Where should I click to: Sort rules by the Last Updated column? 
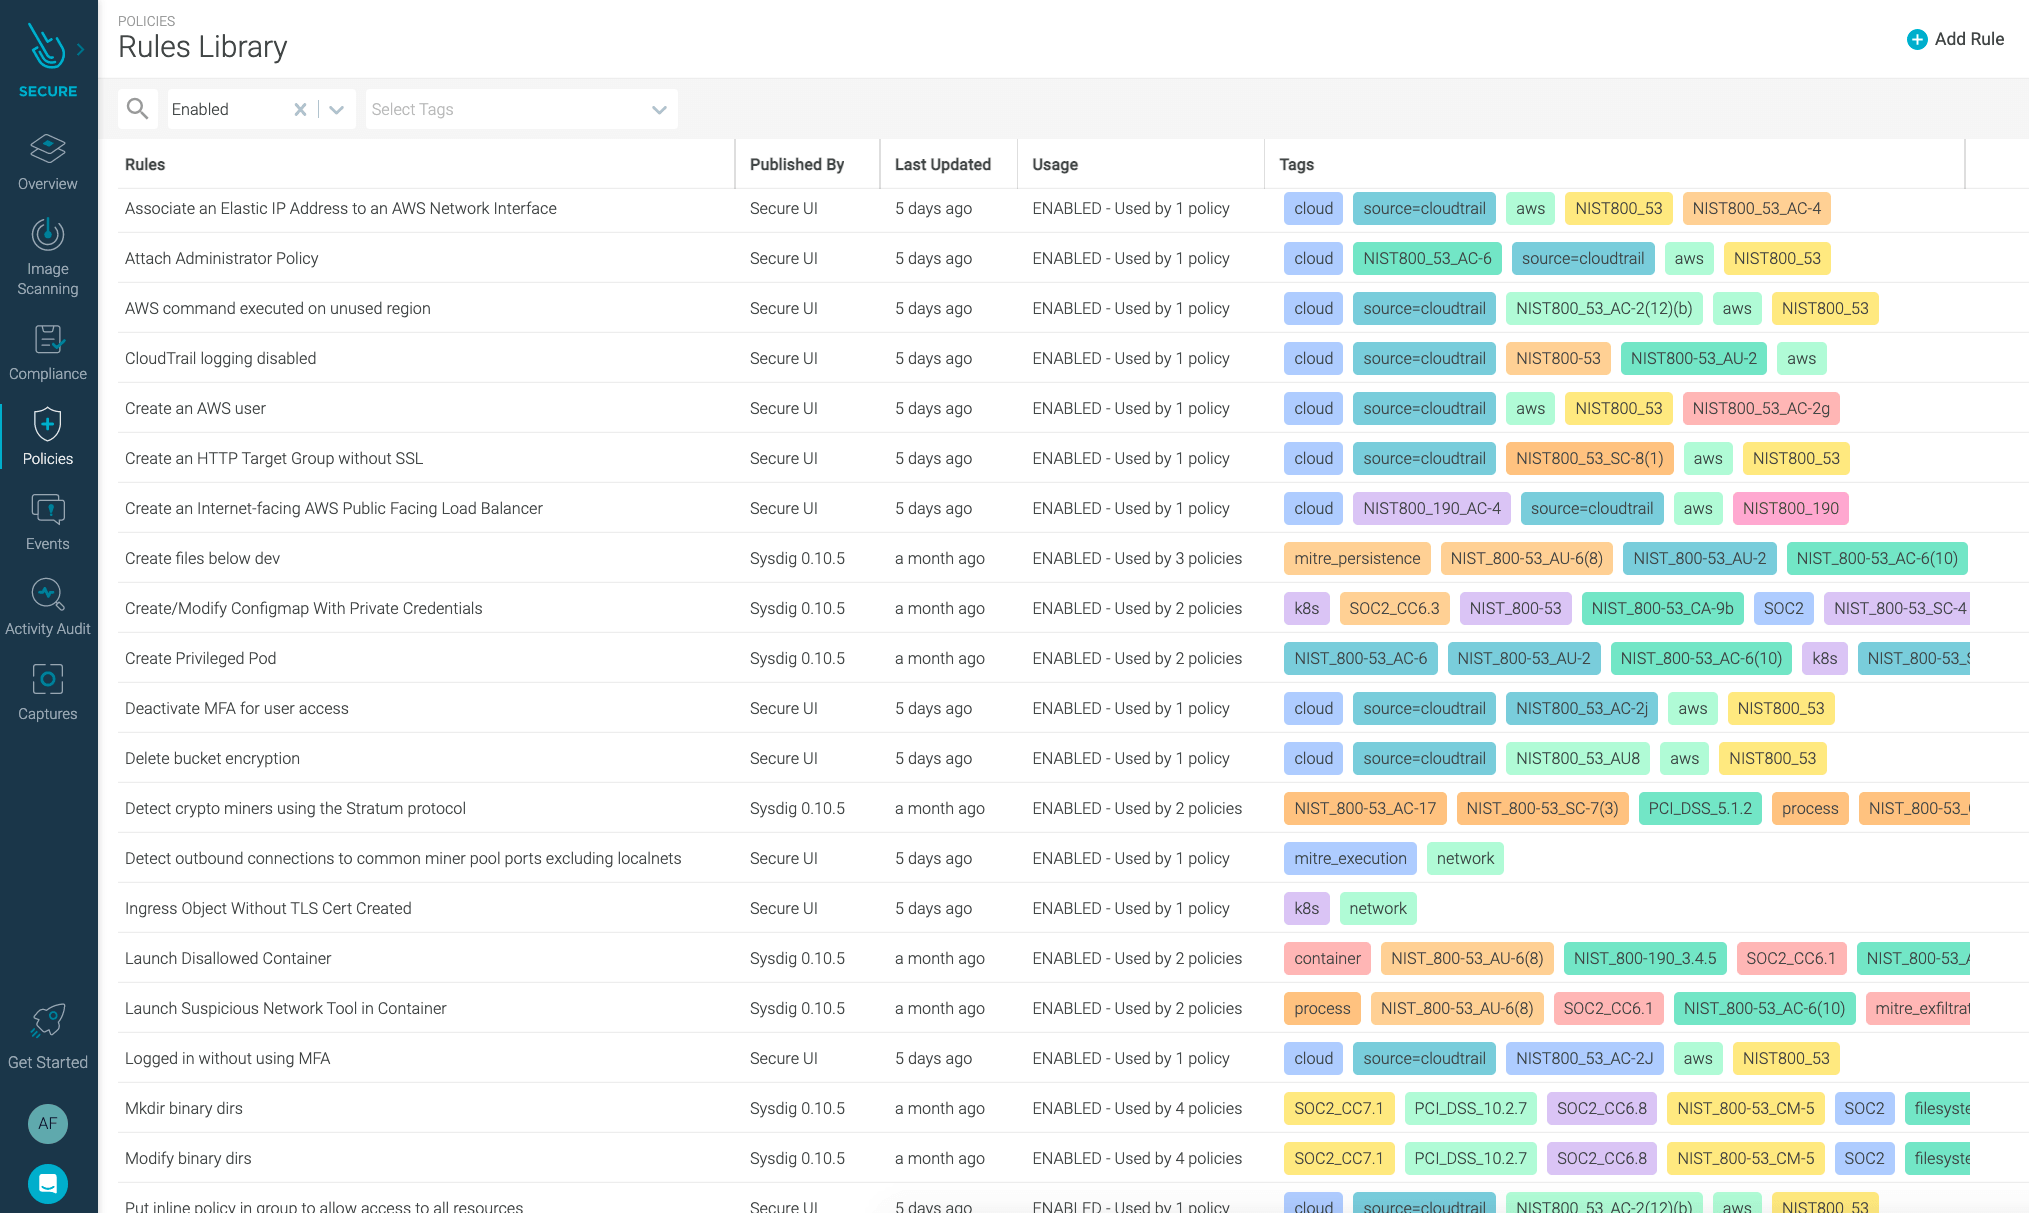(942, 164)
